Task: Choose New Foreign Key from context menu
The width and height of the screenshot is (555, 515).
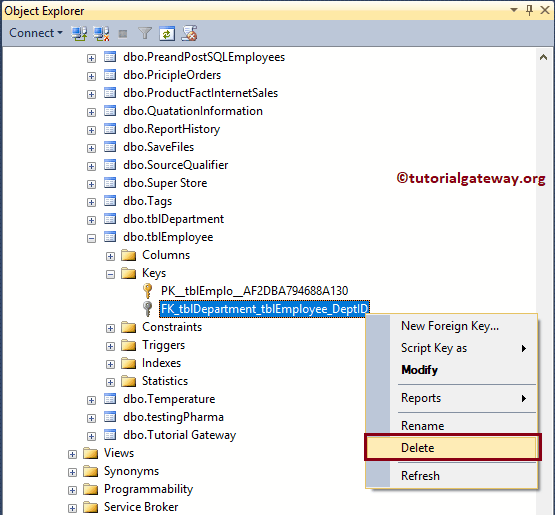Action: point(452,326)
